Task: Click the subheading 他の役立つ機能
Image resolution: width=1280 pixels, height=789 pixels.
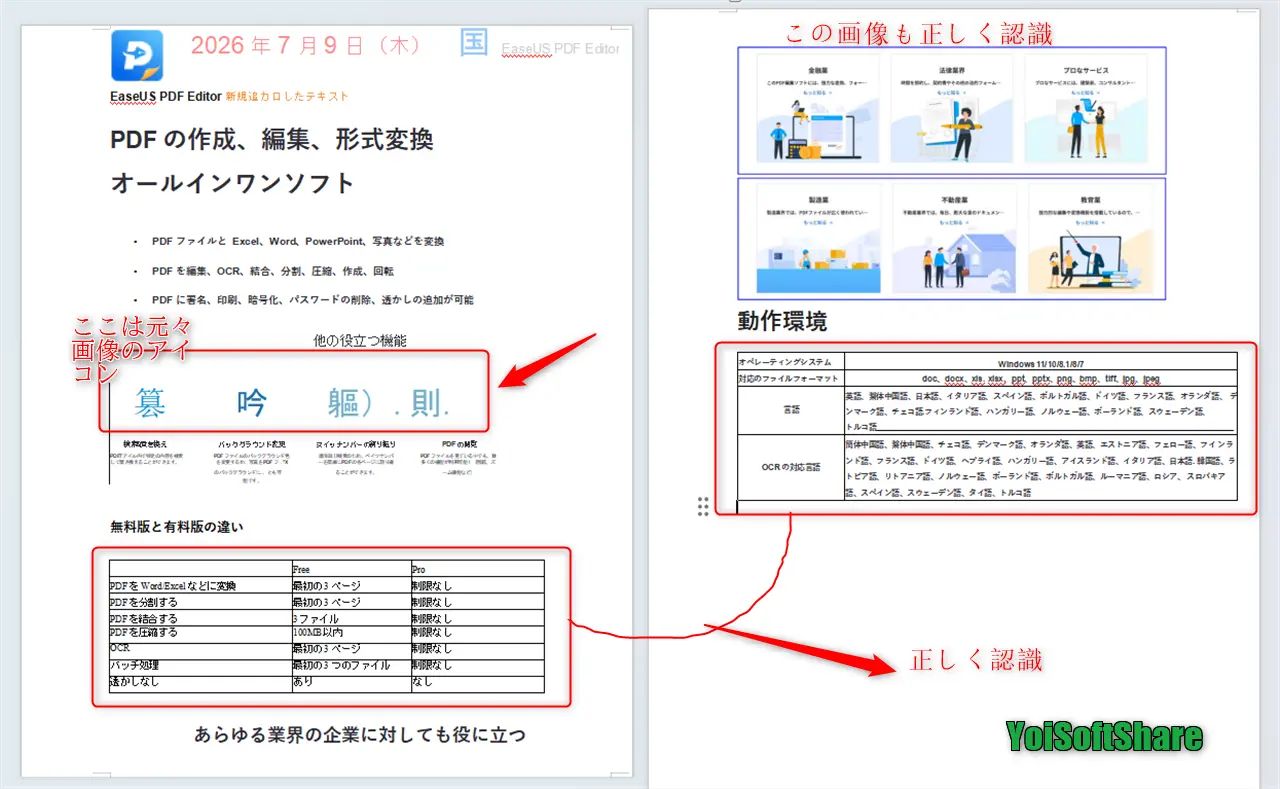Action: click(x=360, y=340)
